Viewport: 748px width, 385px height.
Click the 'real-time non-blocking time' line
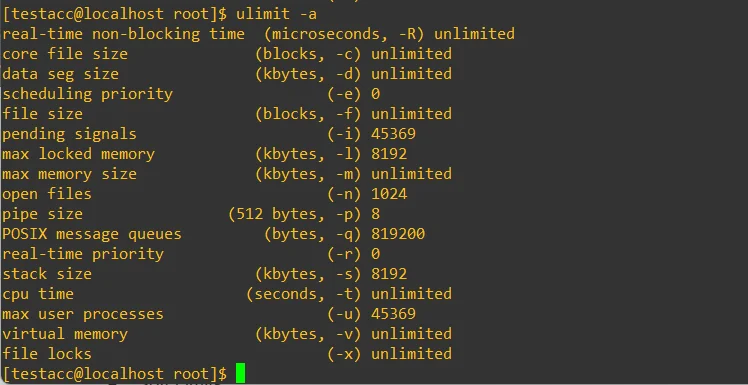click(x=259, y=34)
